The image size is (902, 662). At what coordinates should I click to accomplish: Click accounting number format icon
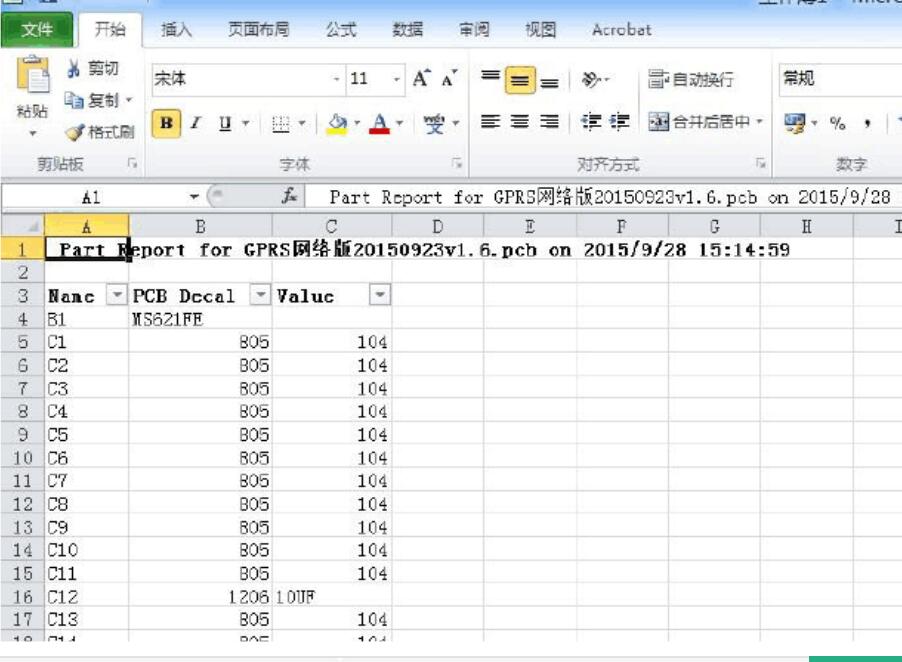coord(795,123)
